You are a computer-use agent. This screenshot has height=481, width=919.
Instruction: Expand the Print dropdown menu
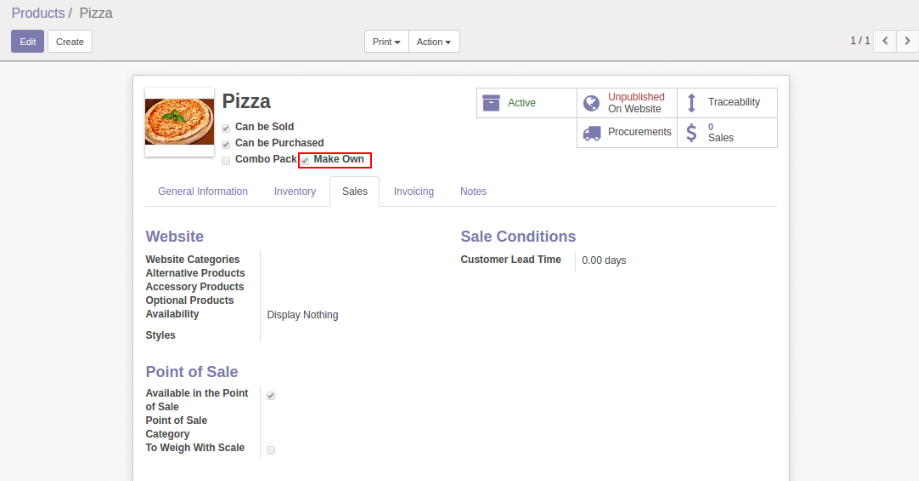[386, 42]
